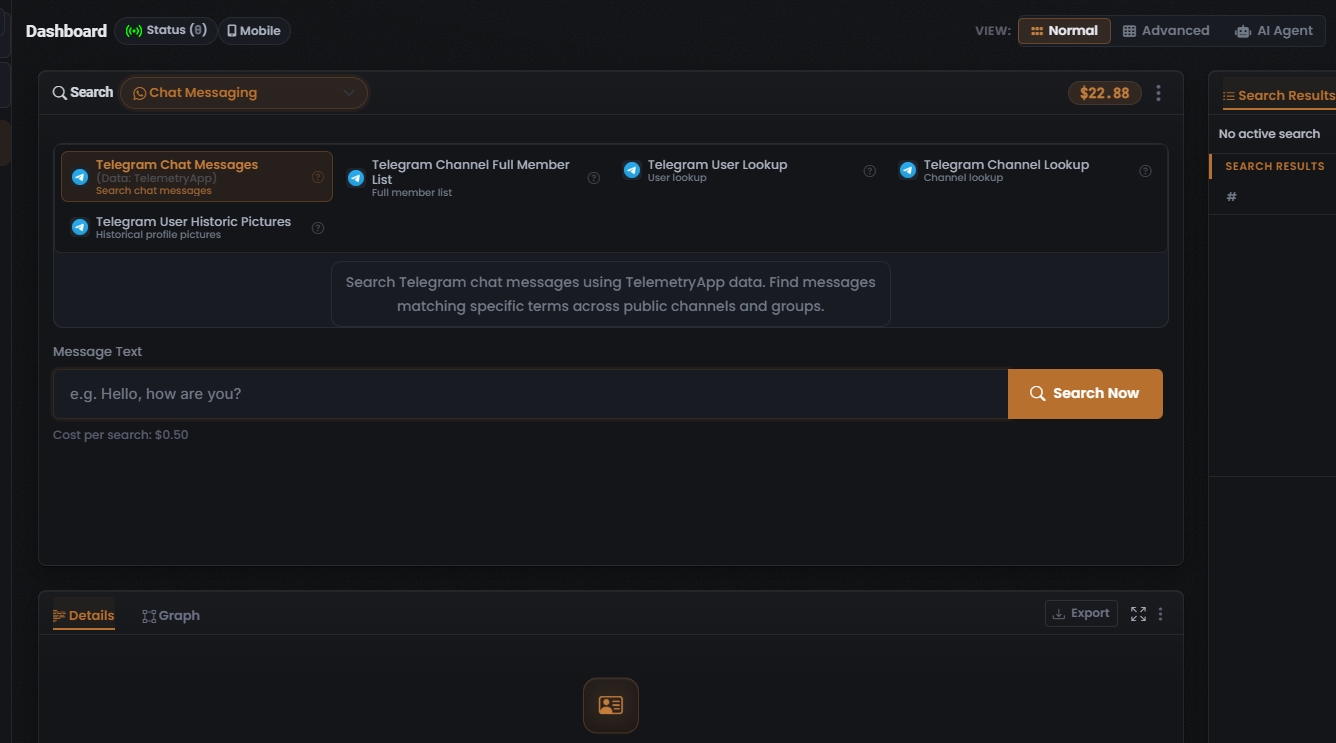This screenshot has height=743, width=1336.
Task: Click the Export button
Action: 1081,614
